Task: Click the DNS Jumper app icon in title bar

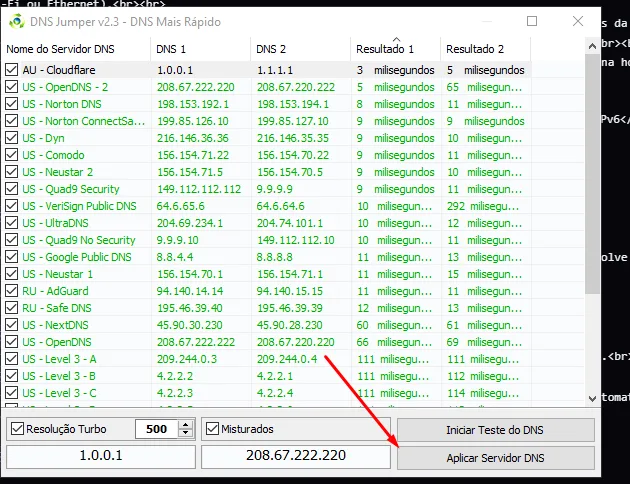Action: click(x=16, y=21)
